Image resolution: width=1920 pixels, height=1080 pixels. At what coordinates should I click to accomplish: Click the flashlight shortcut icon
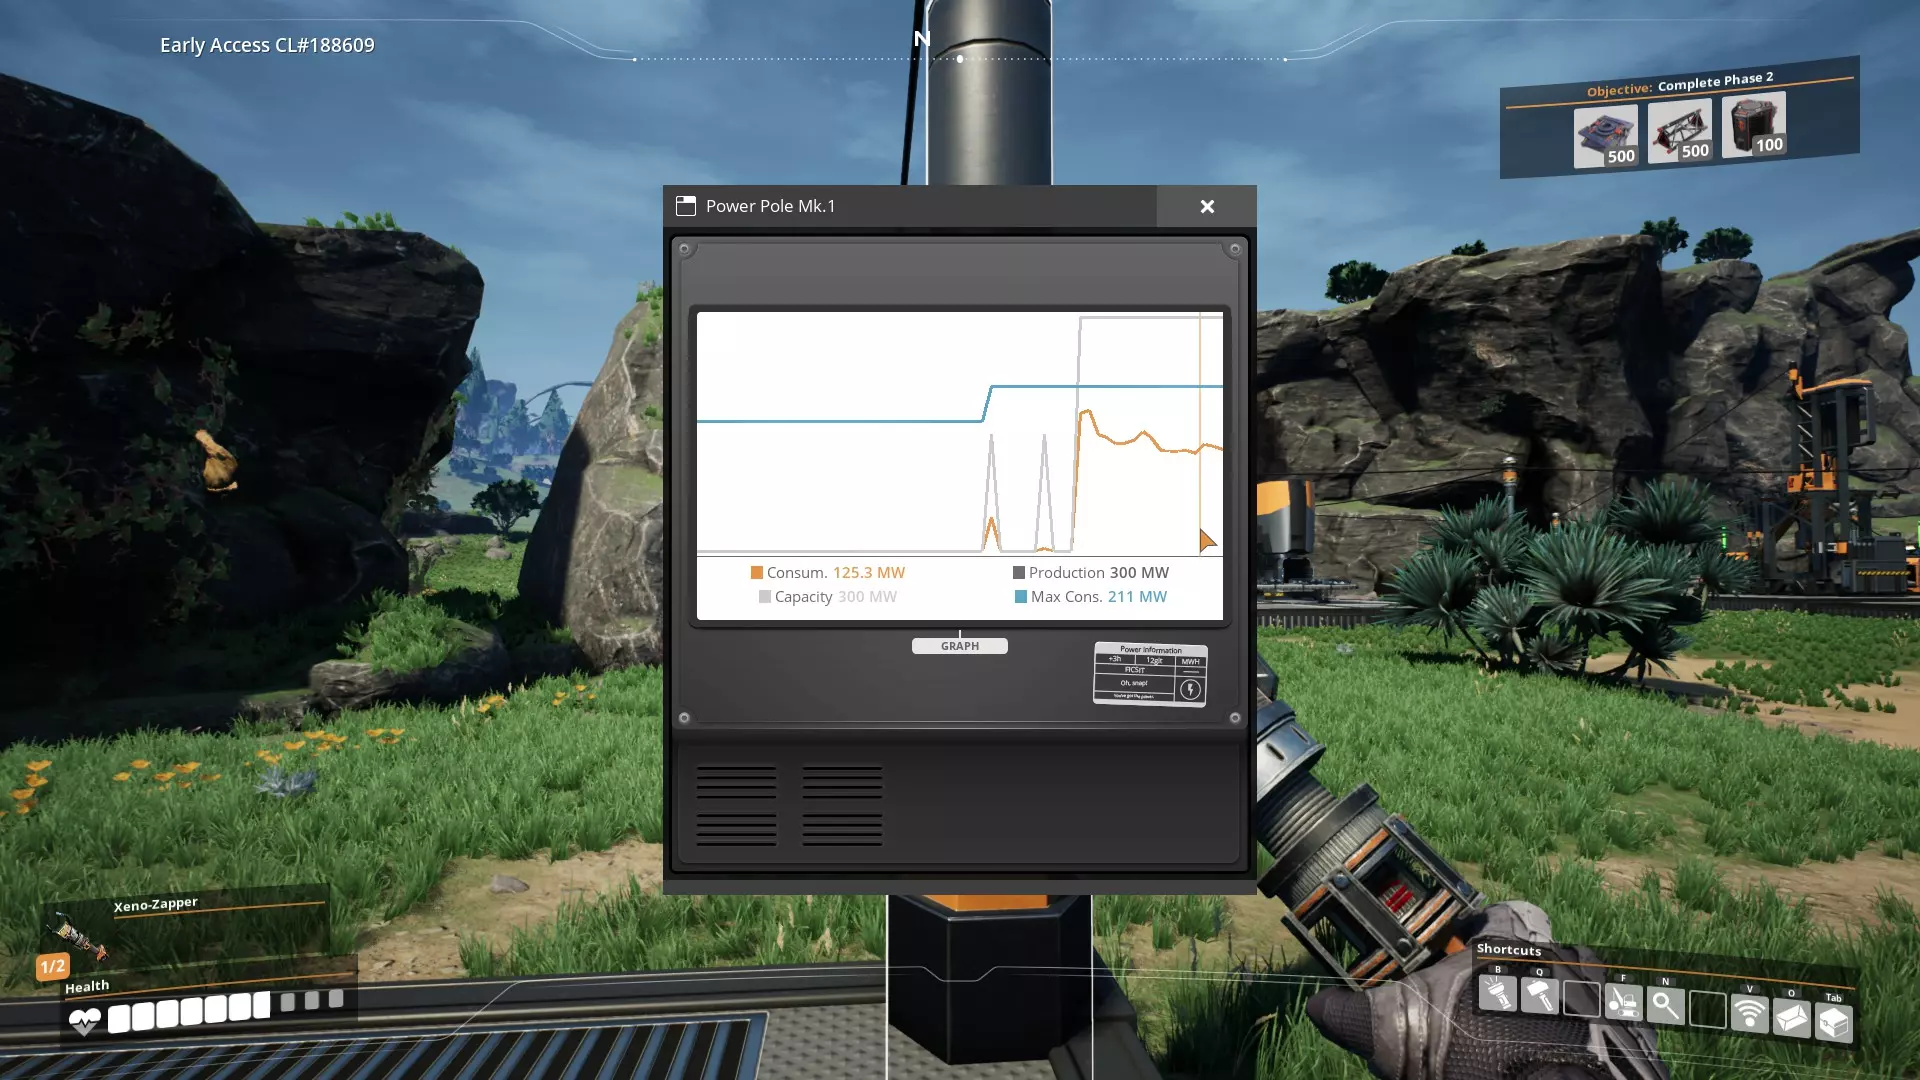(1497, 994)
